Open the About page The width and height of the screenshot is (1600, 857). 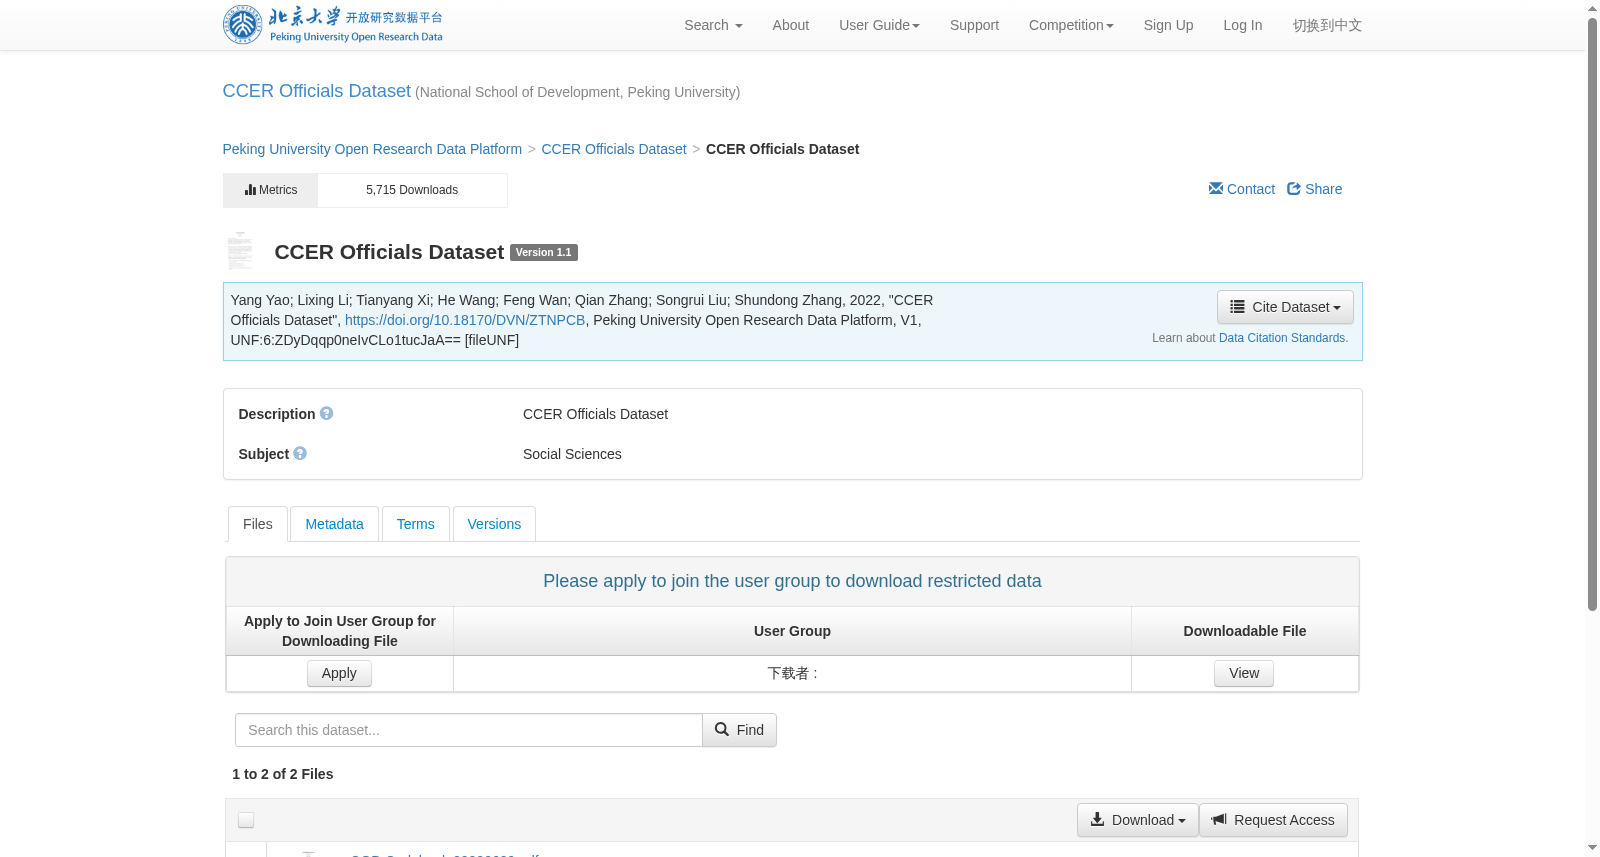pos(790,25)
